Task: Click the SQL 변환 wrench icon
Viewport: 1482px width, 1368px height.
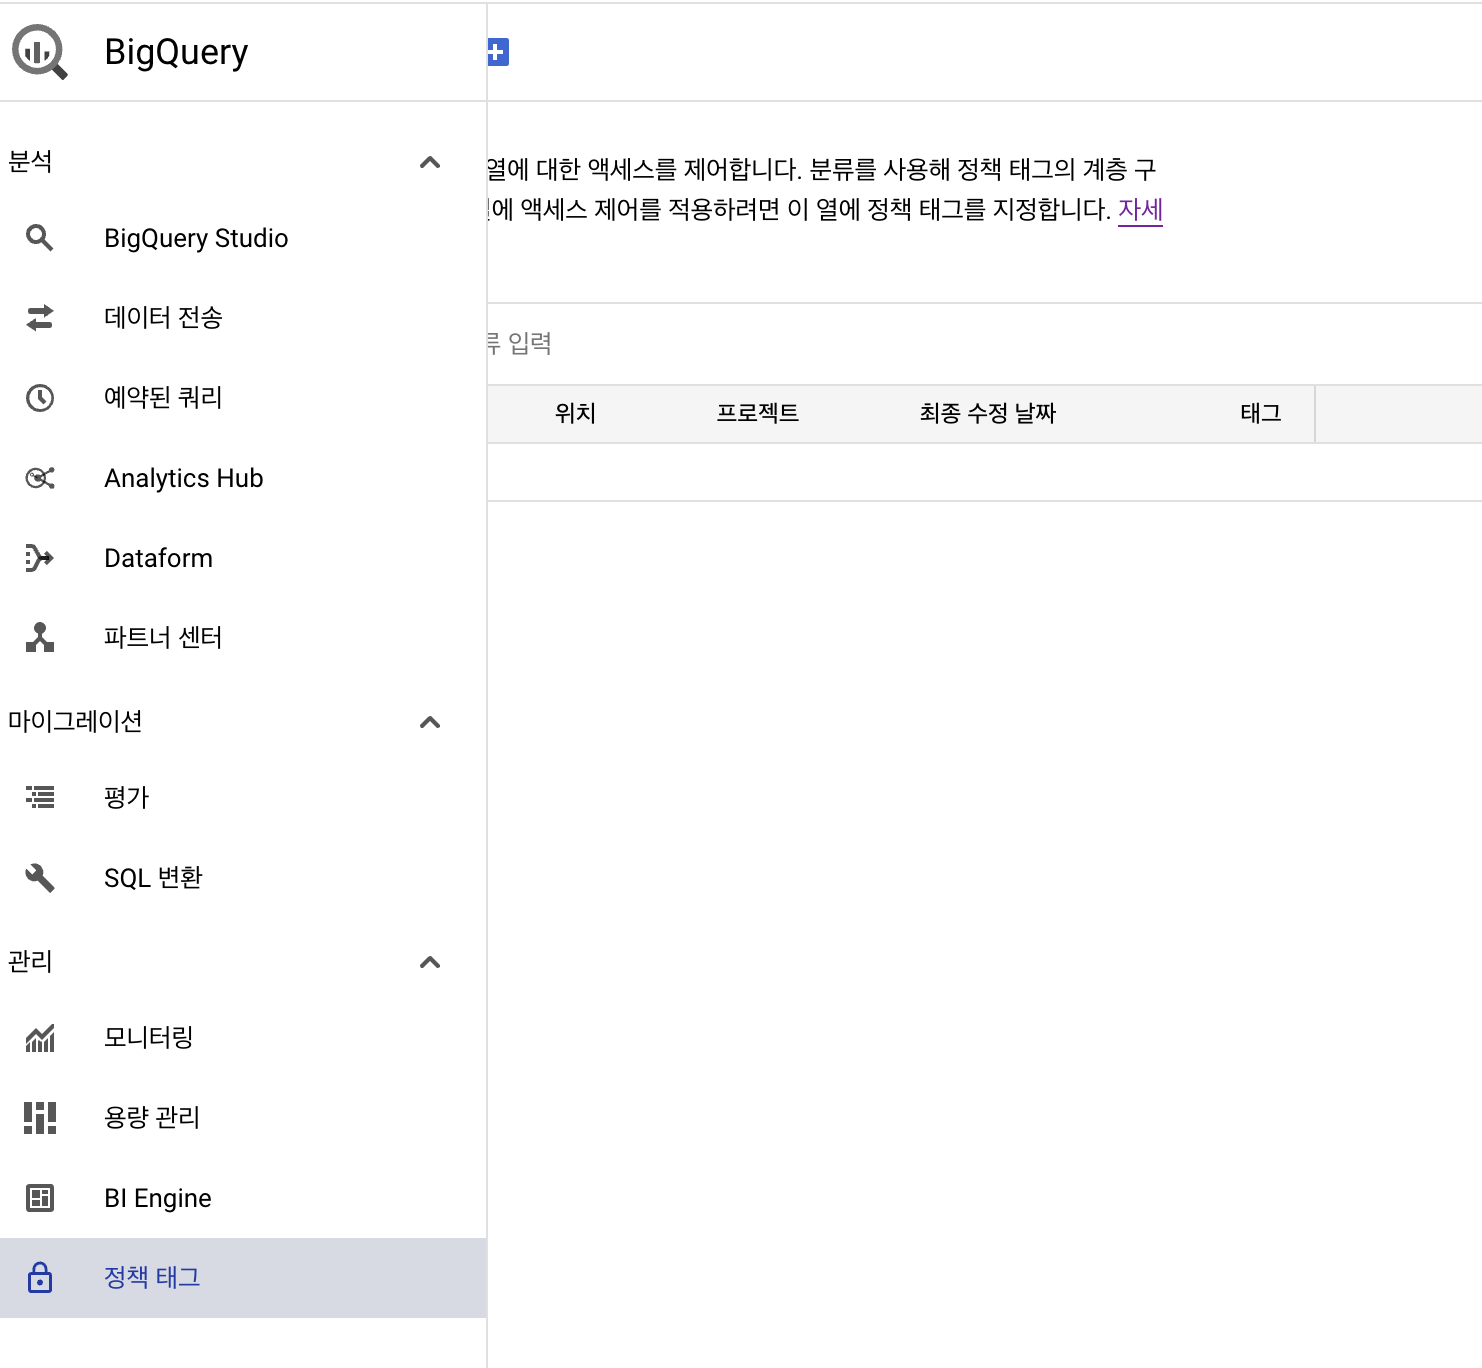Action: click(x=40, y=878)
